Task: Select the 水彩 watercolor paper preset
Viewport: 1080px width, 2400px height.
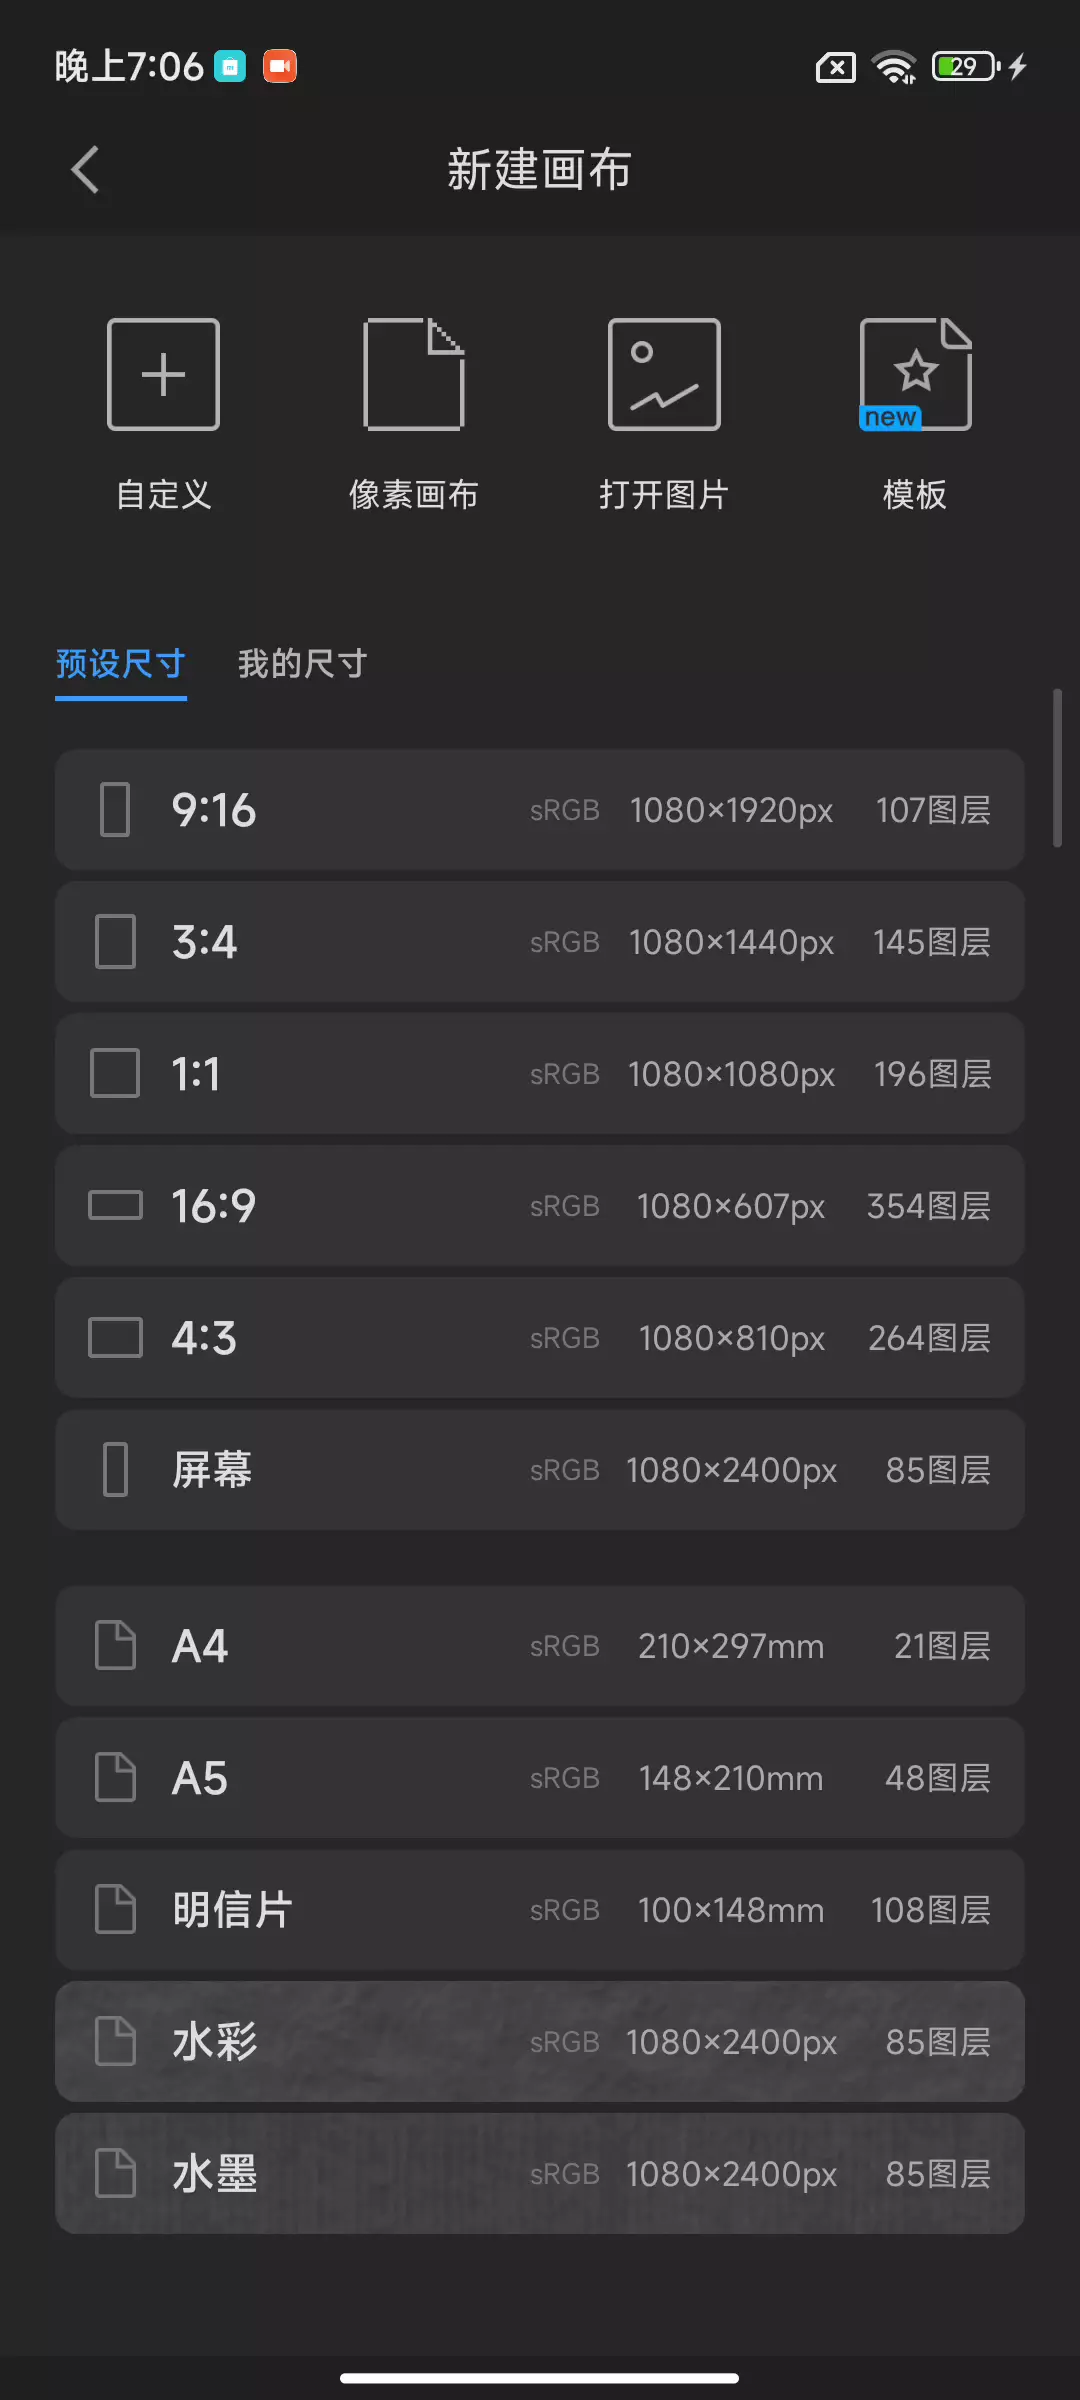Action: (x=540, y=2042)
